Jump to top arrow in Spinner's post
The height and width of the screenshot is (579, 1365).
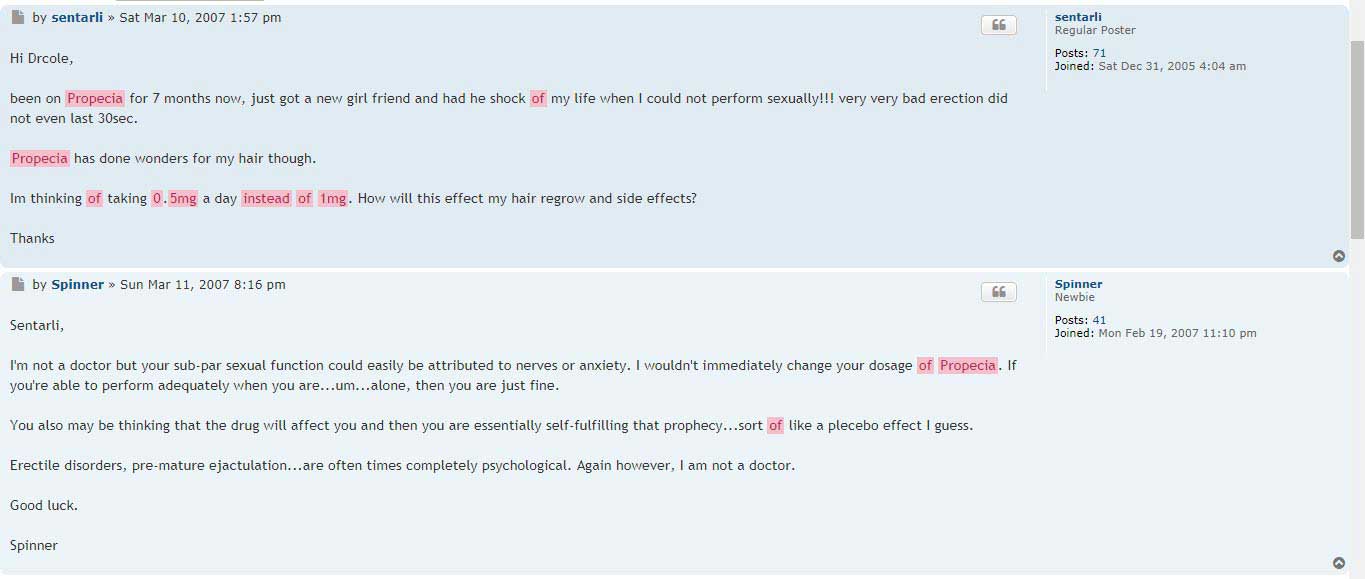1339,563
